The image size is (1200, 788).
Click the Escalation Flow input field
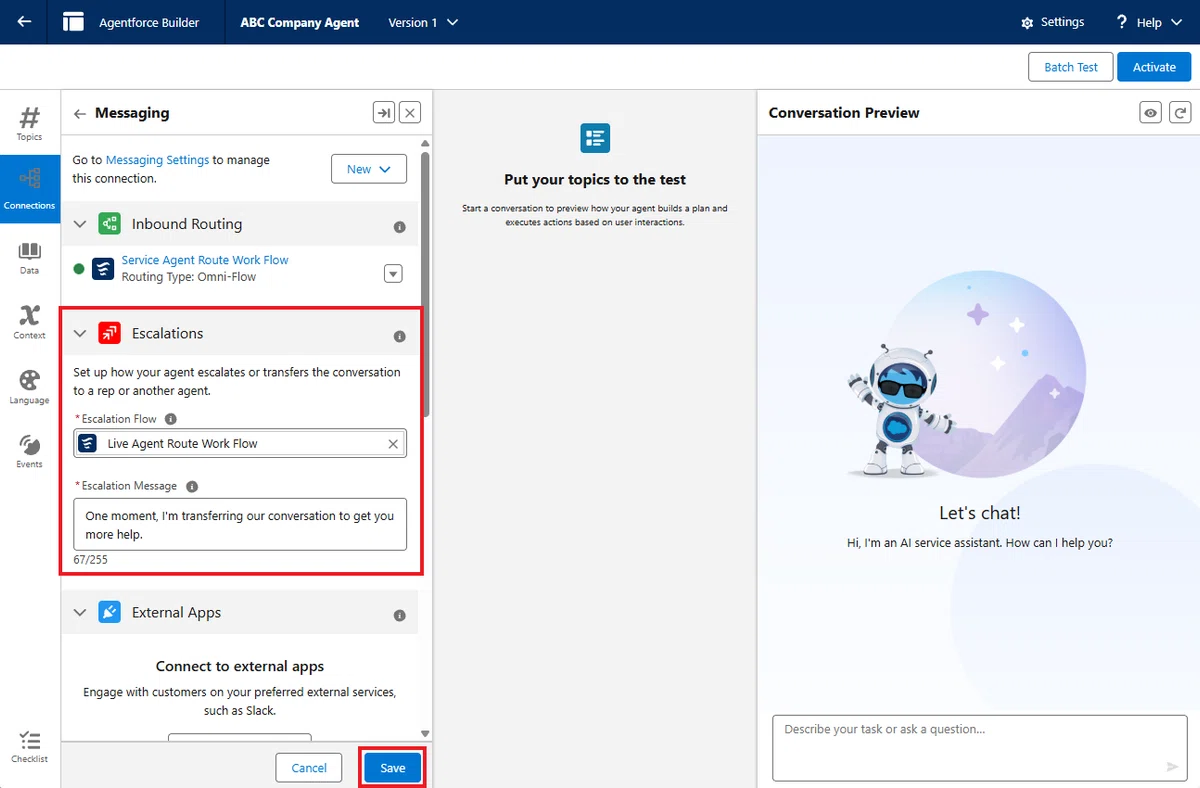click(x=240, y=443)
